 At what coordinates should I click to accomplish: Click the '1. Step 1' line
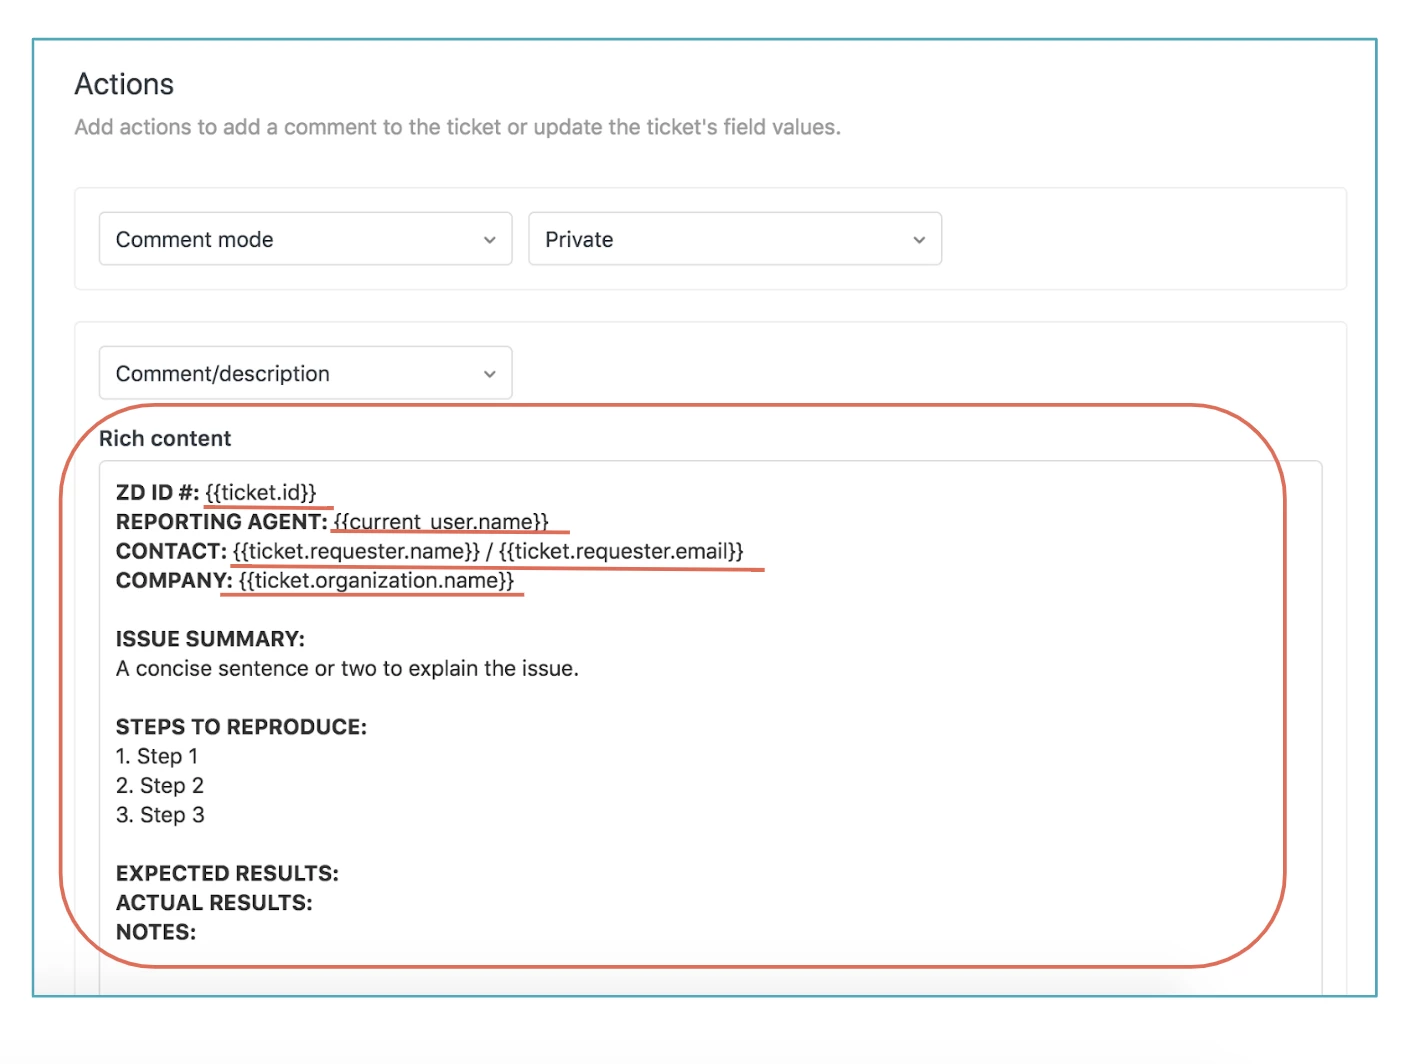point(157,757)
